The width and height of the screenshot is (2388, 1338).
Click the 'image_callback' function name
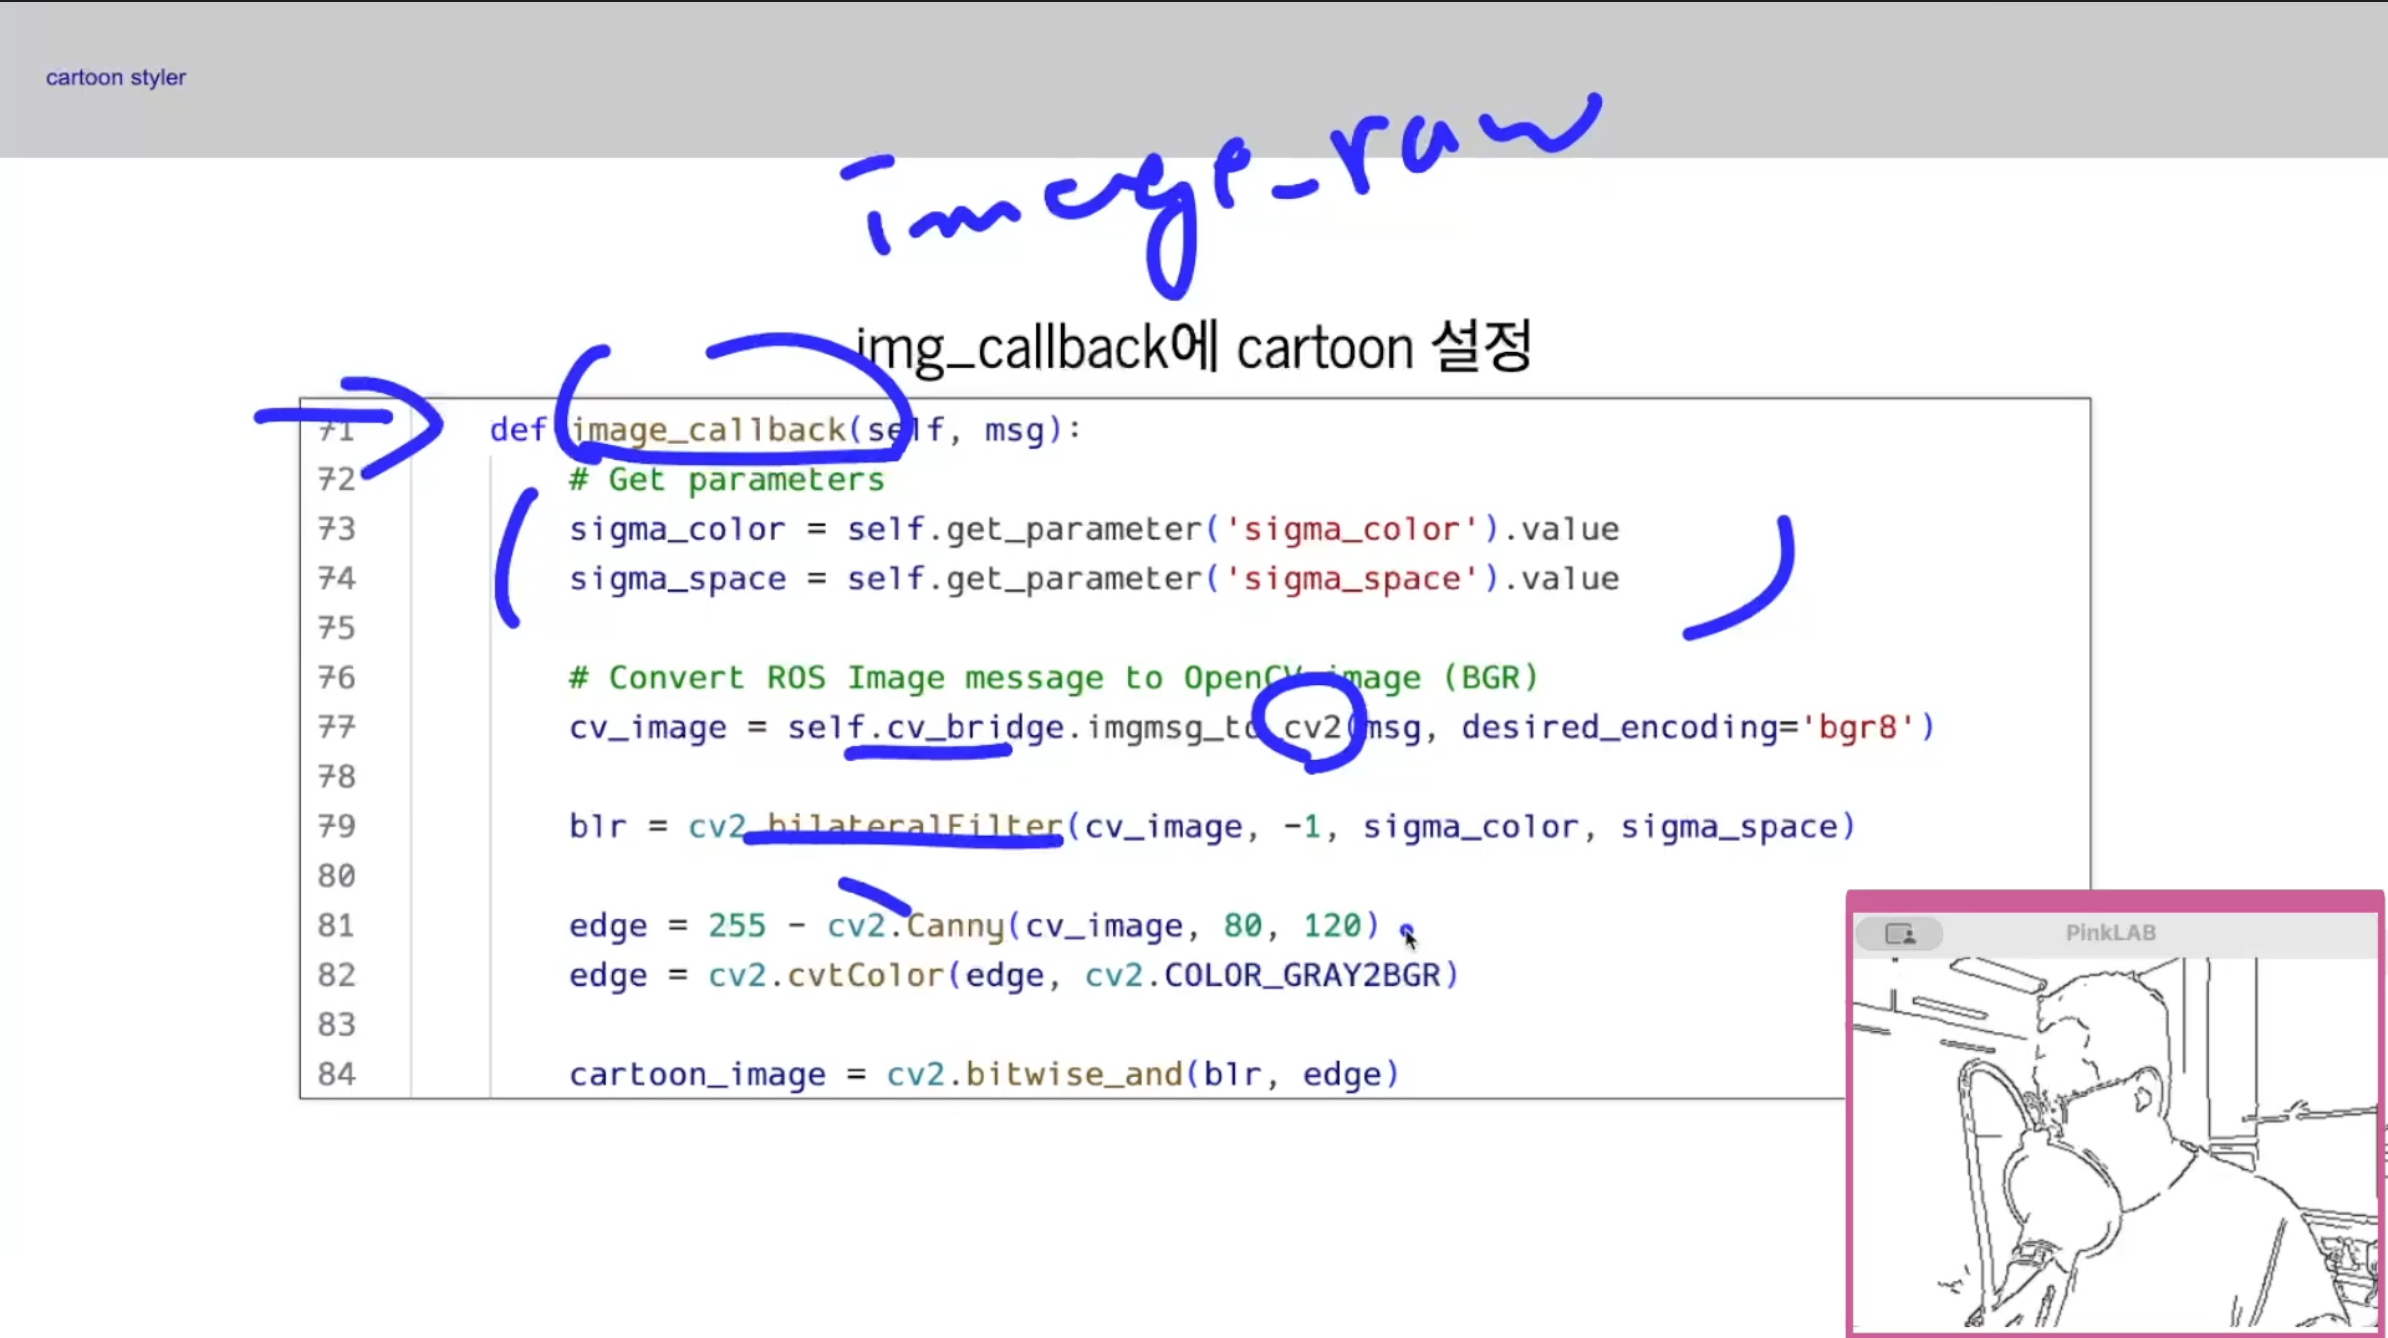pyautogui.click(x=710, y=430)
